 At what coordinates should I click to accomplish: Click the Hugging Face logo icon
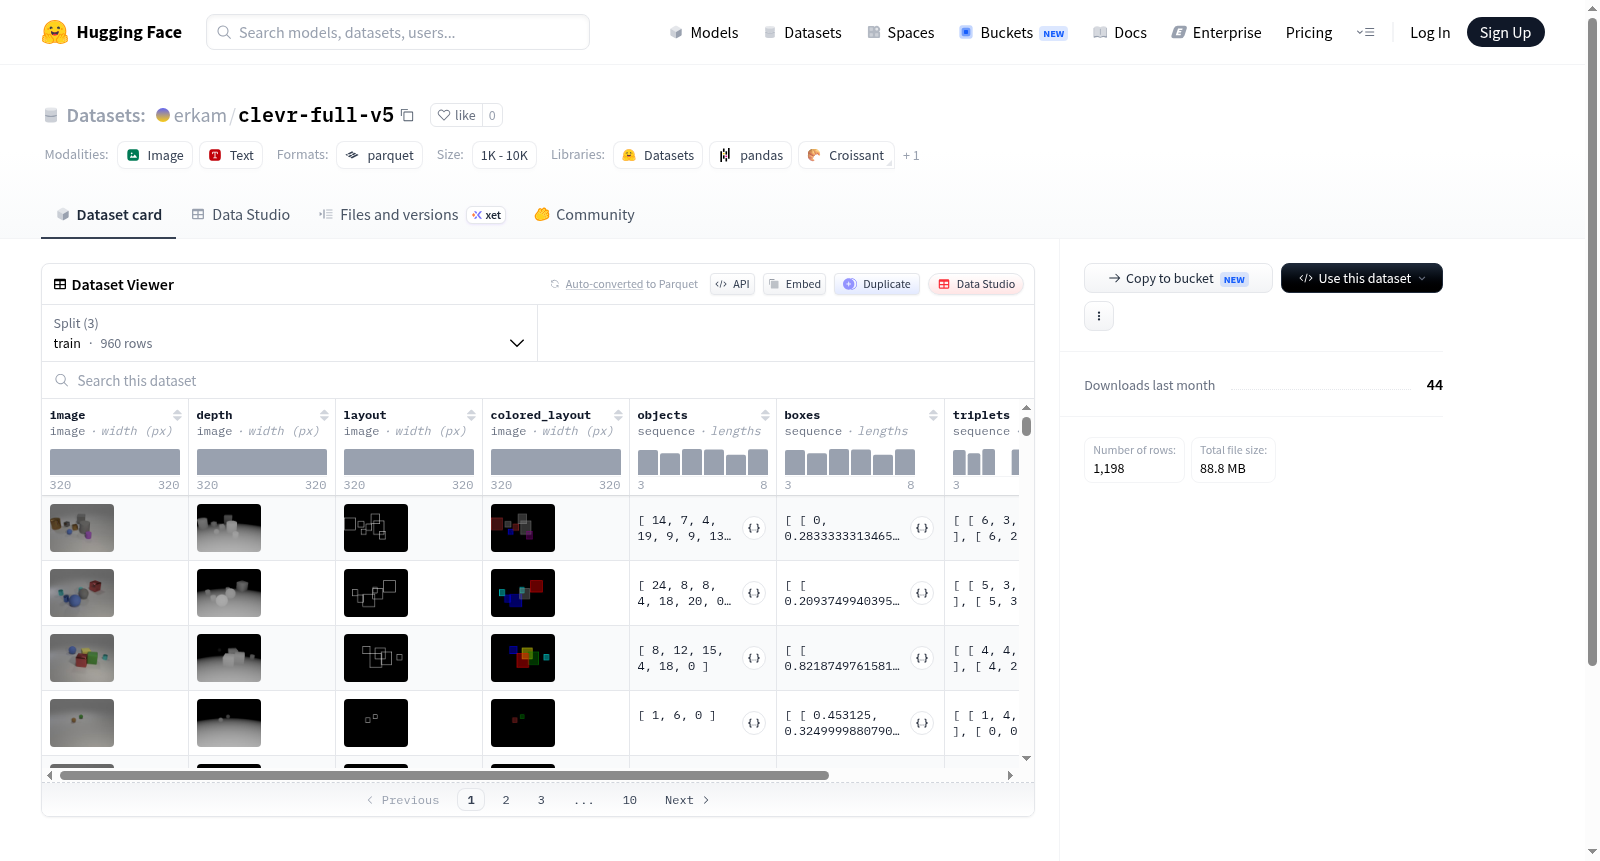(55, 32)
